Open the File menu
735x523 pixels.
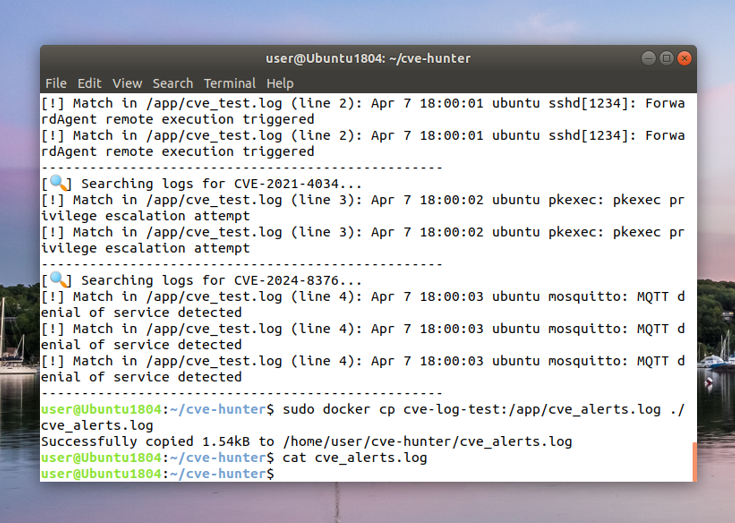click(56, 83)
